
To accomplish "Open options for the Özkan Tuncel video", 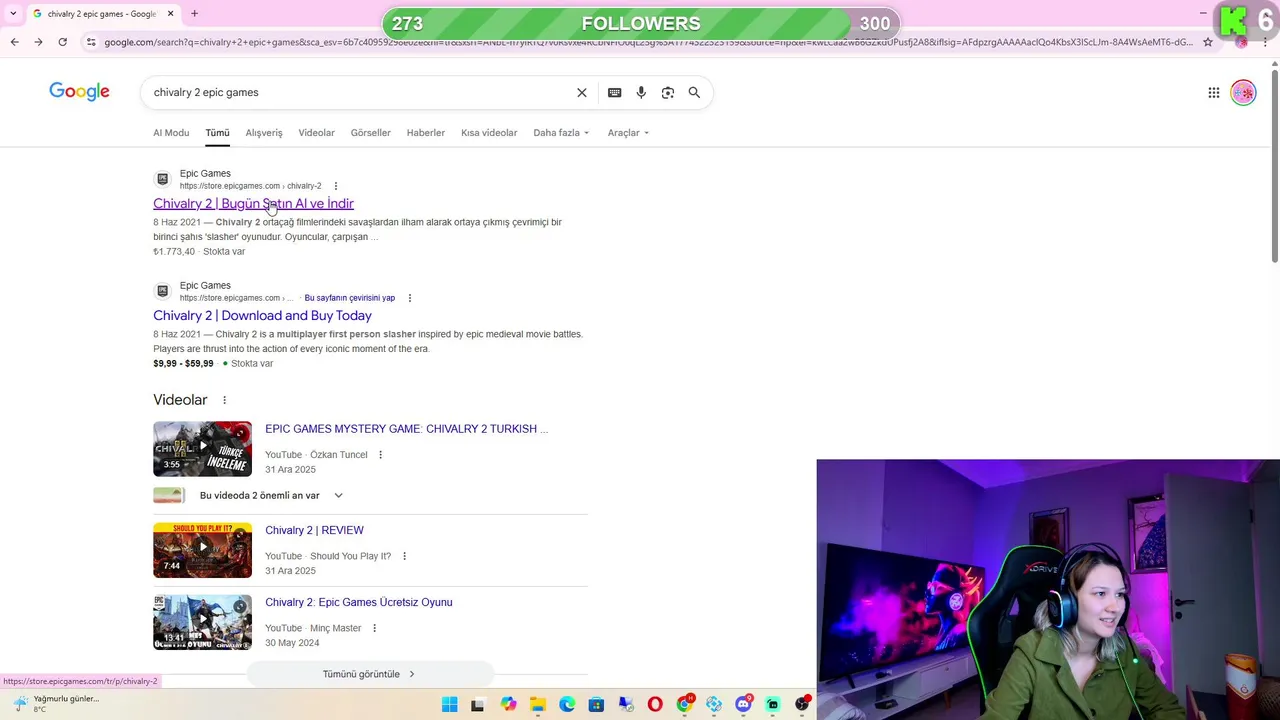I will click(x=380, y=455).
